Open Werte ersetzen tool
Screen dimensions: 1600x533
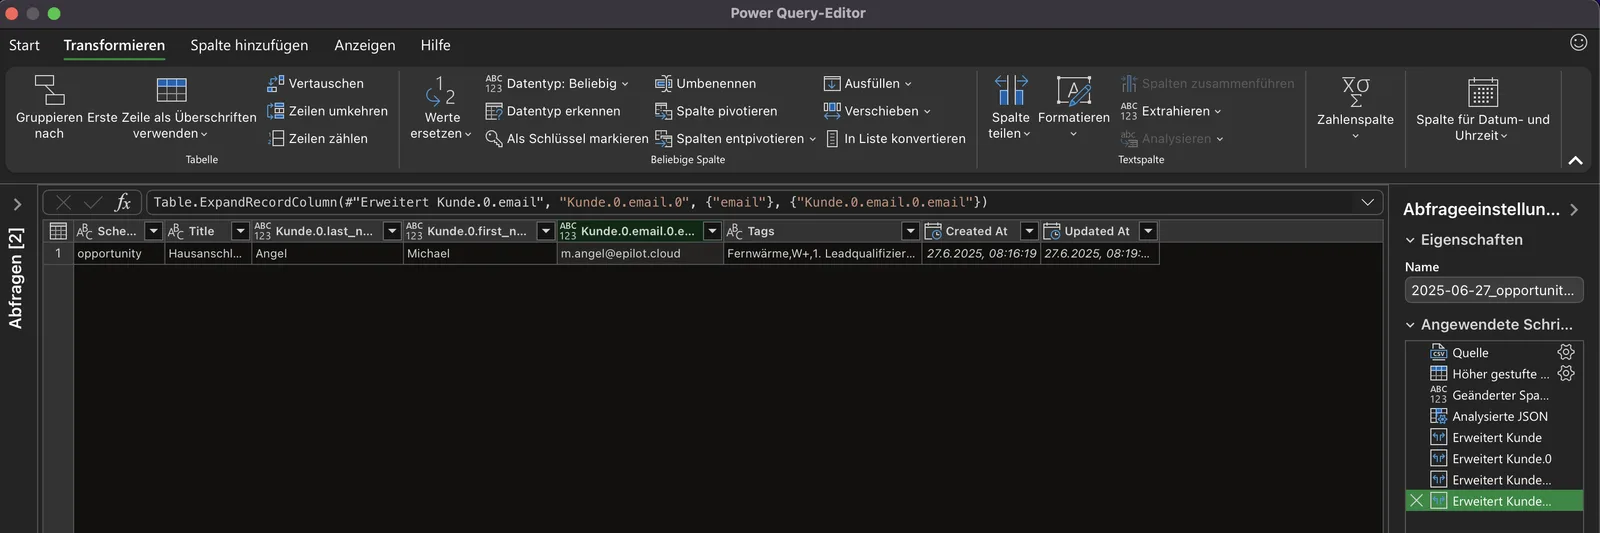pos(441,108)
